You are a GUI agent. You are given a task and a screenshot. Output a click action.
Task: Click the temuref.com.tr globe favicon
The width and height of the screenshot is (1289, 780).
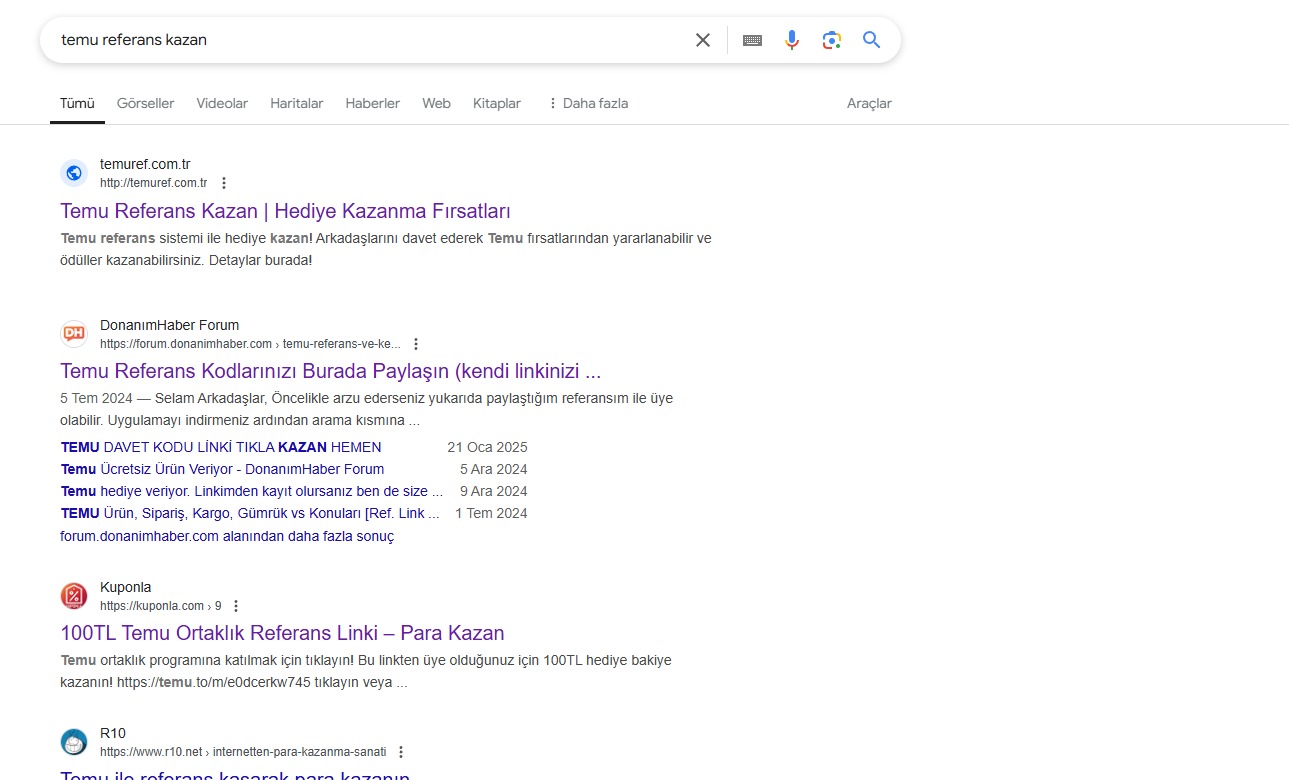74,173
